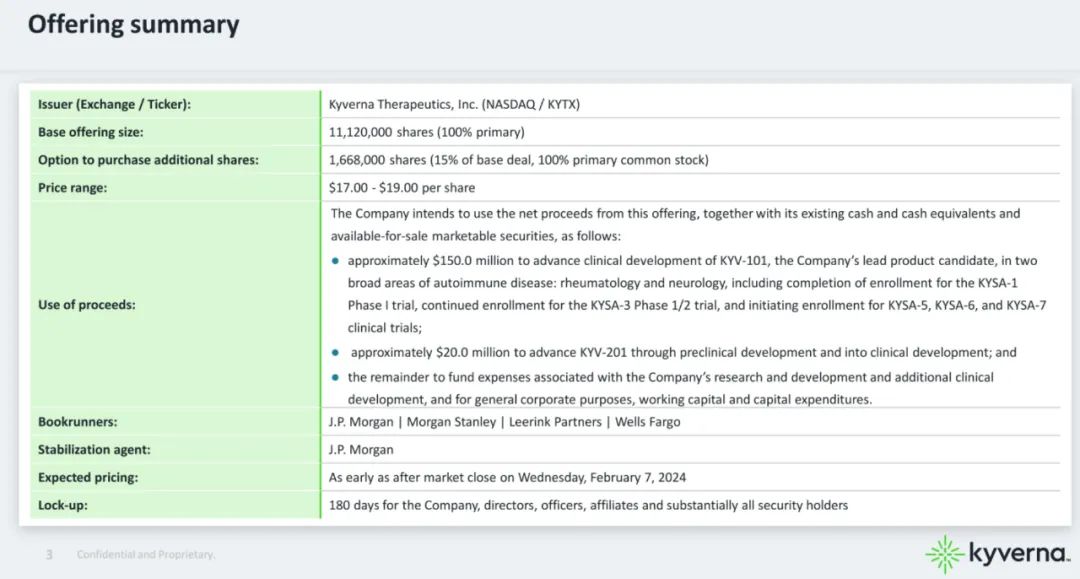Click the 'Stabilization agent:' label
Image resolution: width=1080 pixels, height=579 pixels.
pos(94,450)
